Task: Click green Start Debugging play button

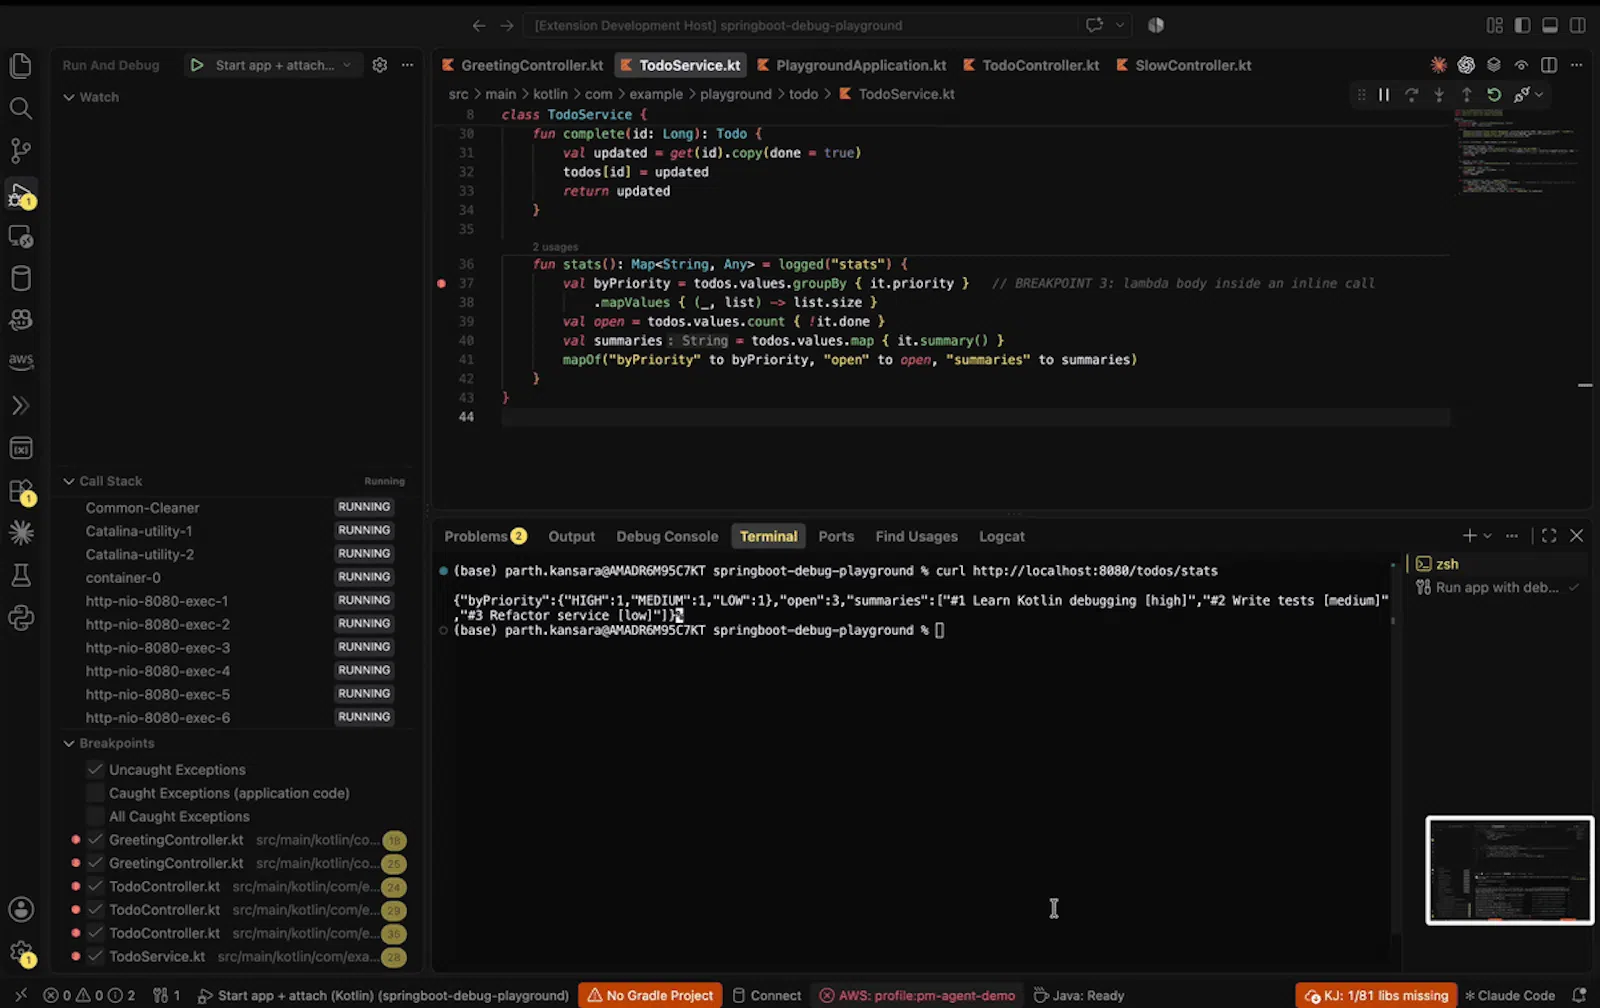Action: 197,65
